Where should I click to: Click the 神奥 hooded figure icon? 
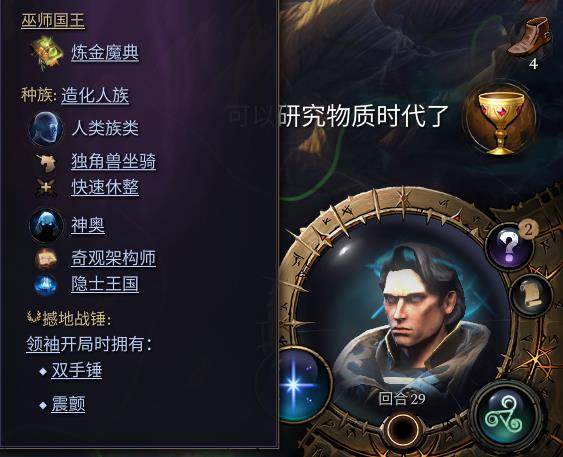(x=46, y=226)
